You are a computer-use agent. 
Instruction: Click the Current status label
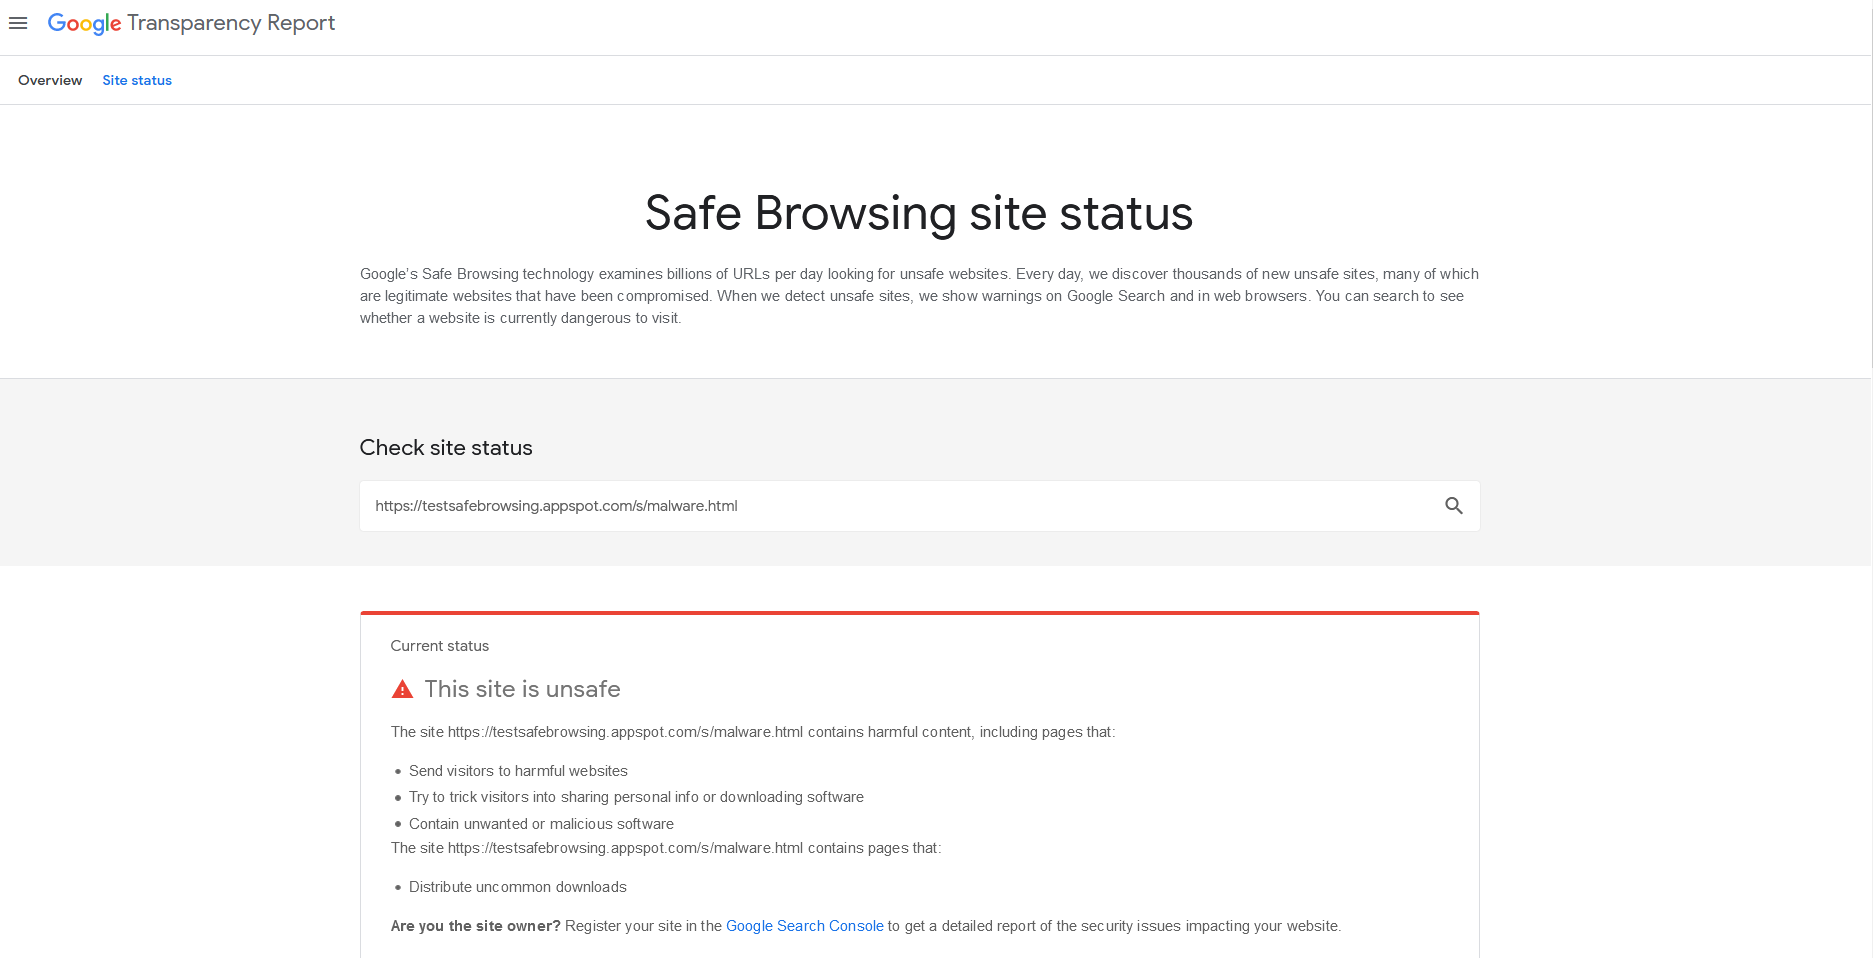(439, 646)
